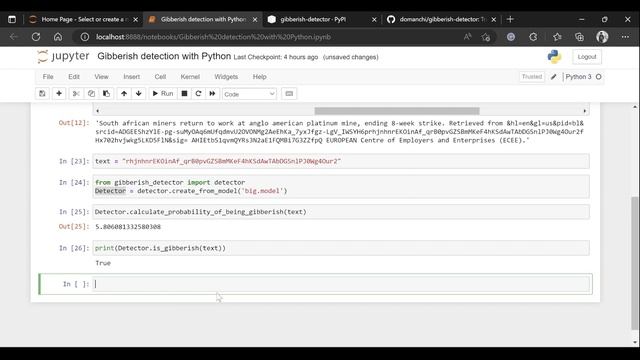The width and height of the screenshot is (640, 360).
Task: Interrupt the kernel with stop icon
Action: [184, 93]
